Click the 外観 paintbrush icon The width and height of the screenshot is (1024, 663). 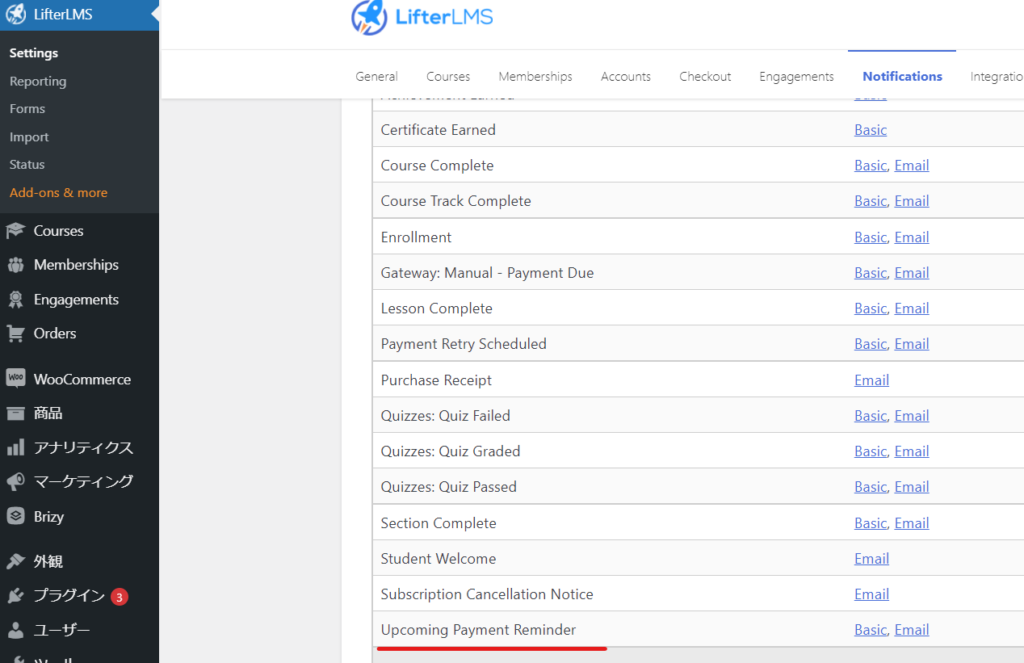pos(16,561)
